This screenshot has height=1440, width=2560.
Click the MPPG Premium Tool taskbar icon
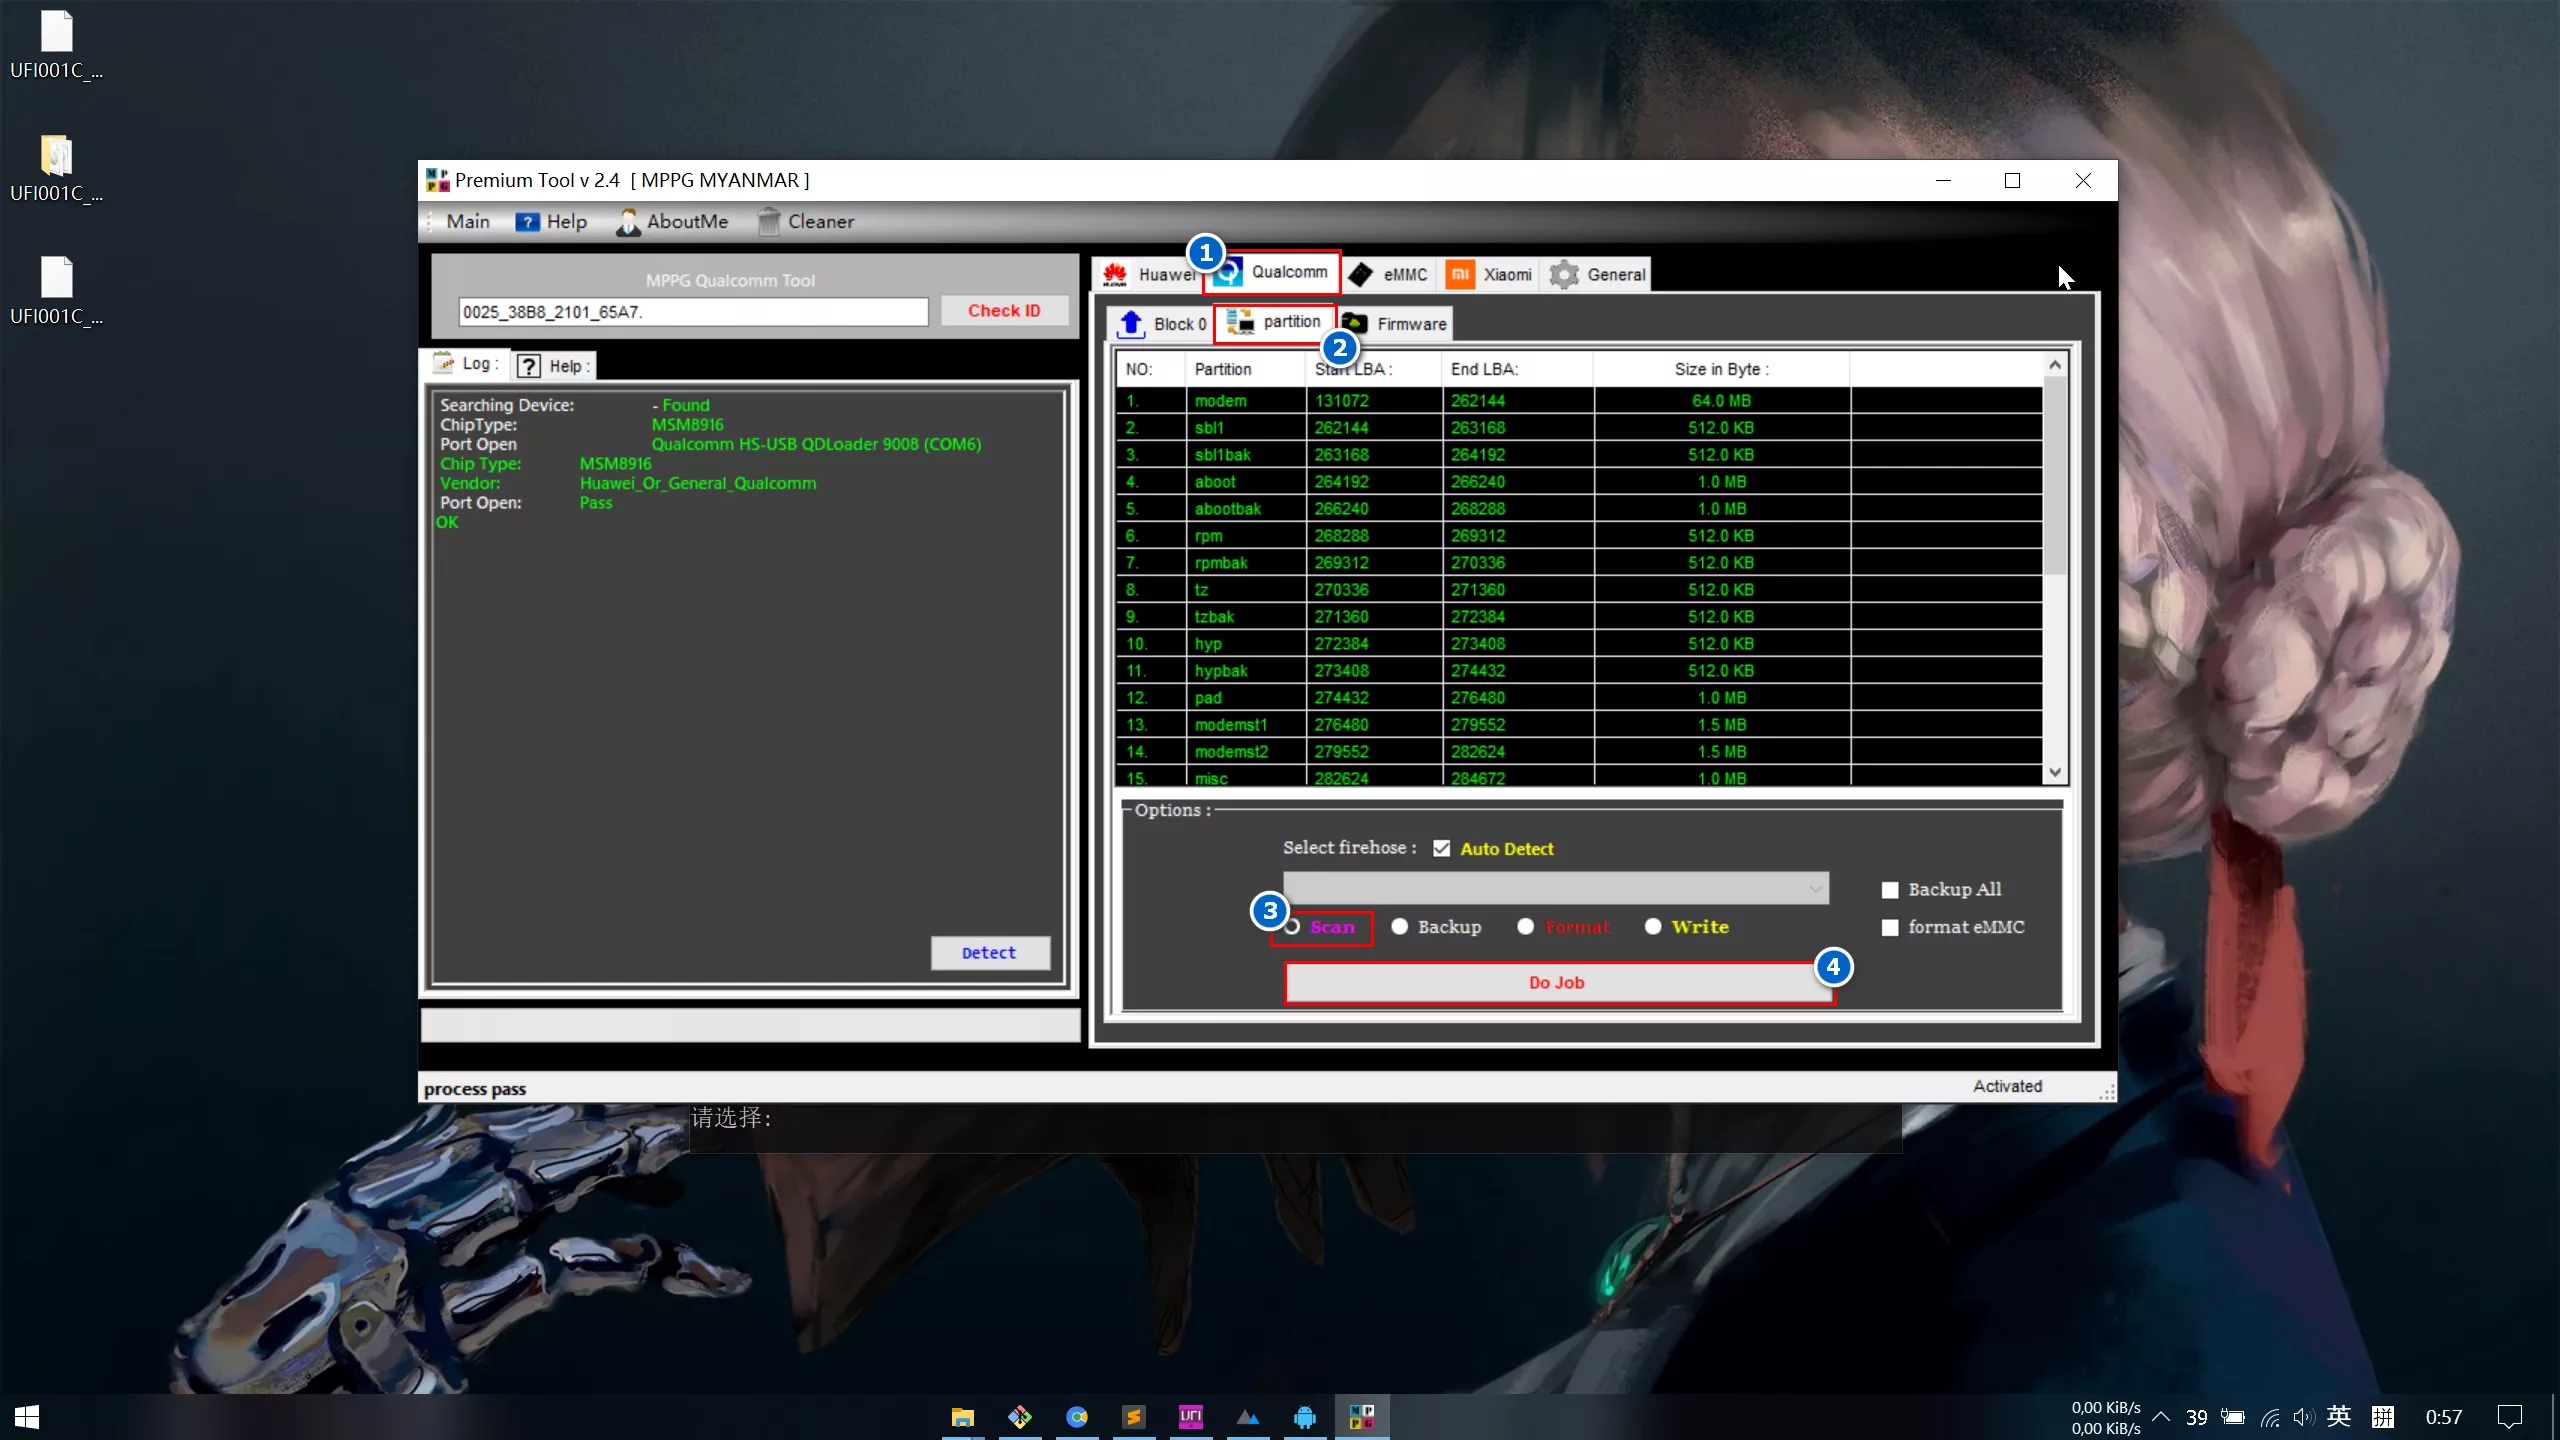[x=1362, y=1417]
